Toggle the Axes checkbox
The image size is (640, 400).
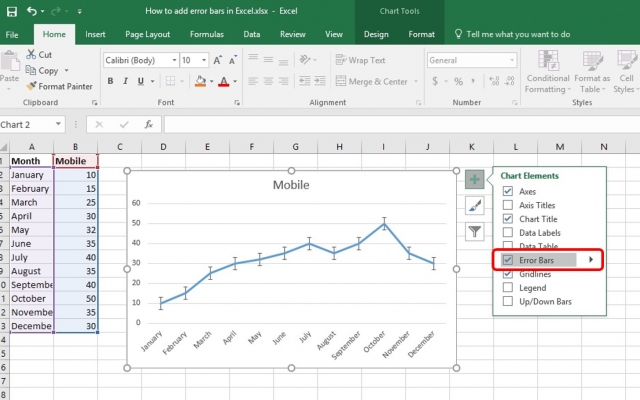click(x=507, y=191)
